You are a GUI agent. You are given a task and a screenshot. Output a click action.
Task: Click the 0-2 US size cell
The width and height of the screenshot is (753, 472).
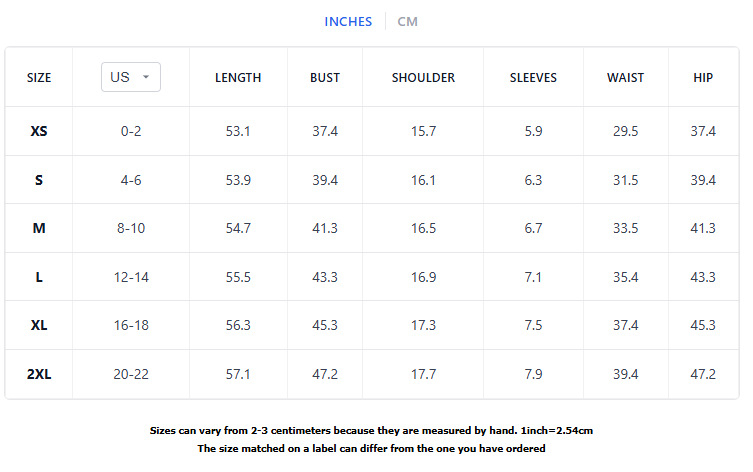click(131, 131)
